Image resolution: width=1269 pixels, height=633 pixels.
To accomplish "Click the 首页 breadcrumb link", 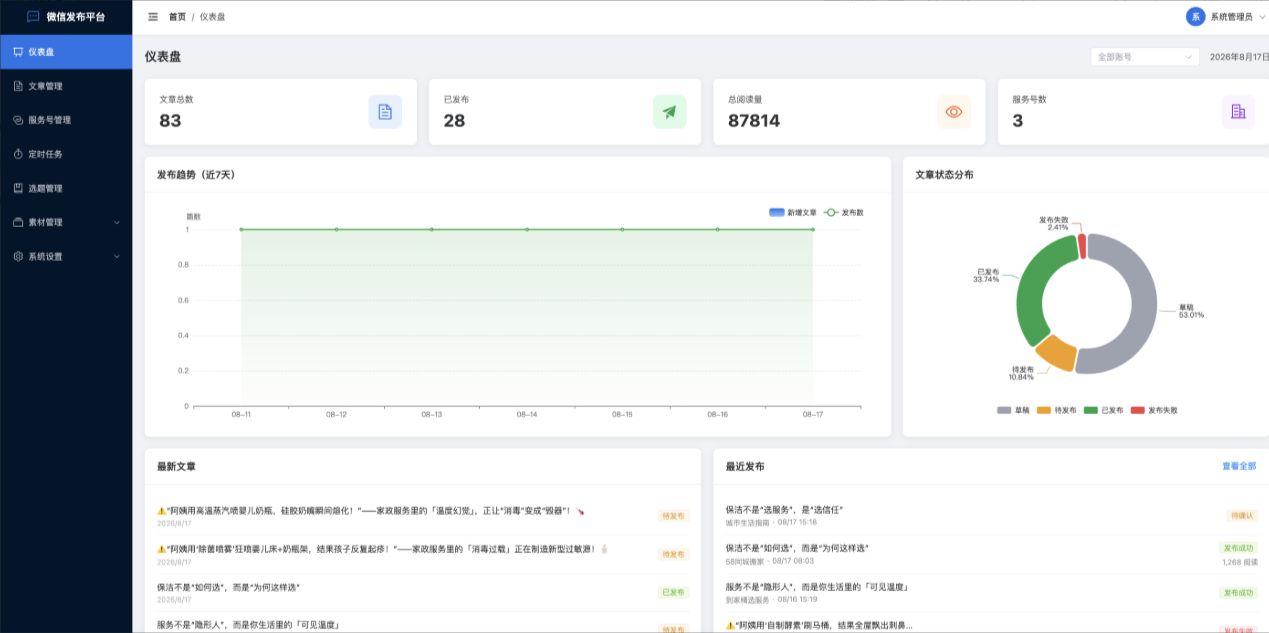I will (x=177, y=17).
